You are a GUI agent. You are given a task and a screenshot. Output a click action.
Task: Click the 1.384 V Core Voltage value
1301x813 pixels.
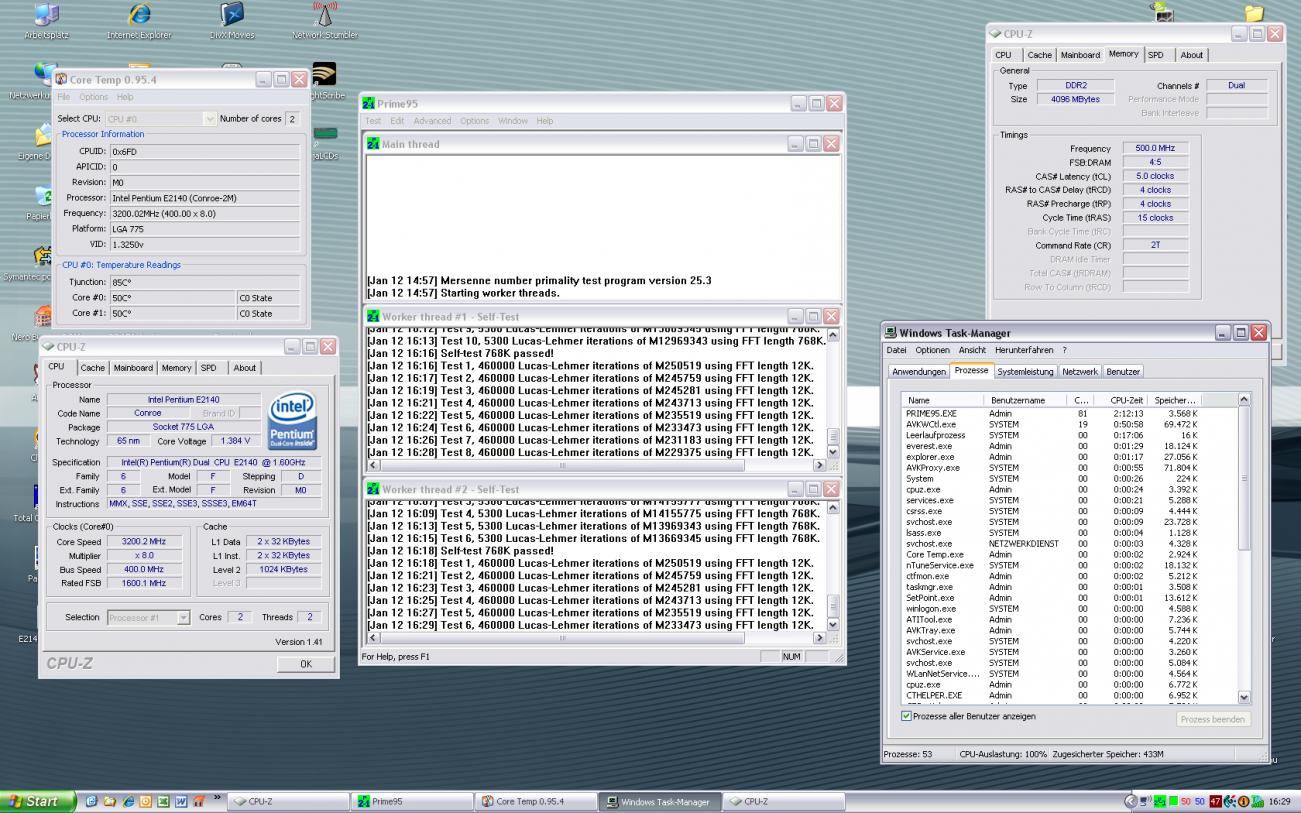click(235, 441)
